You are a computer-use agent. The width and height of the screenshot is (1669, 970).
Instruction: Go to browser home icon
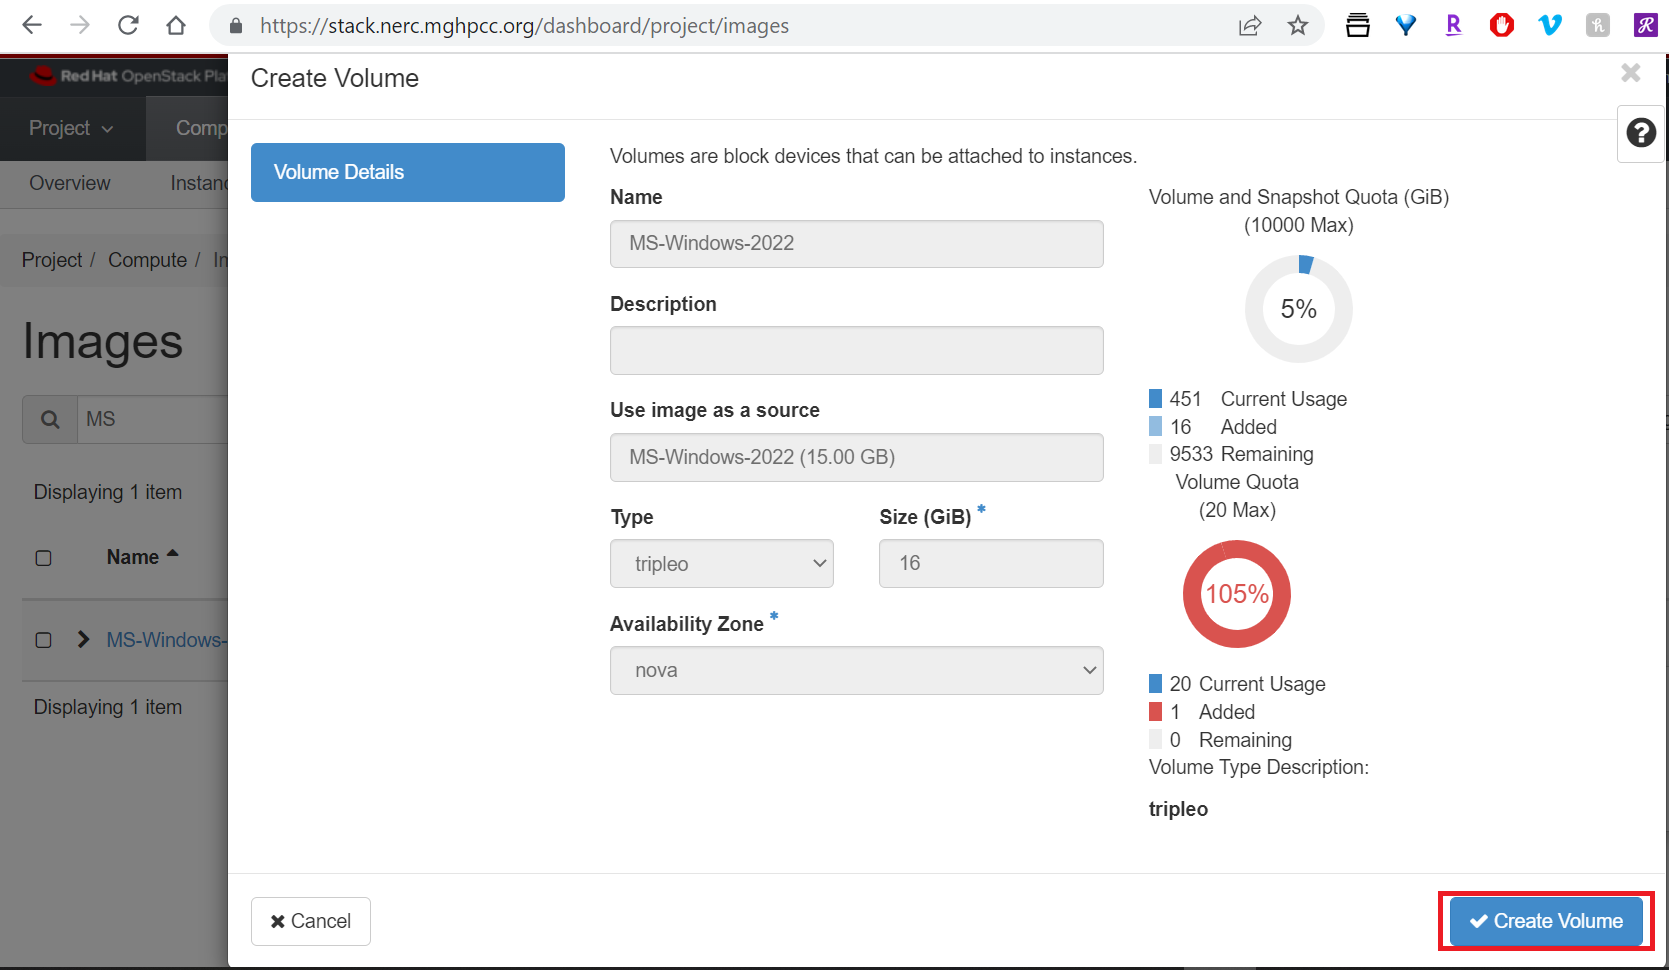(176, 26)
